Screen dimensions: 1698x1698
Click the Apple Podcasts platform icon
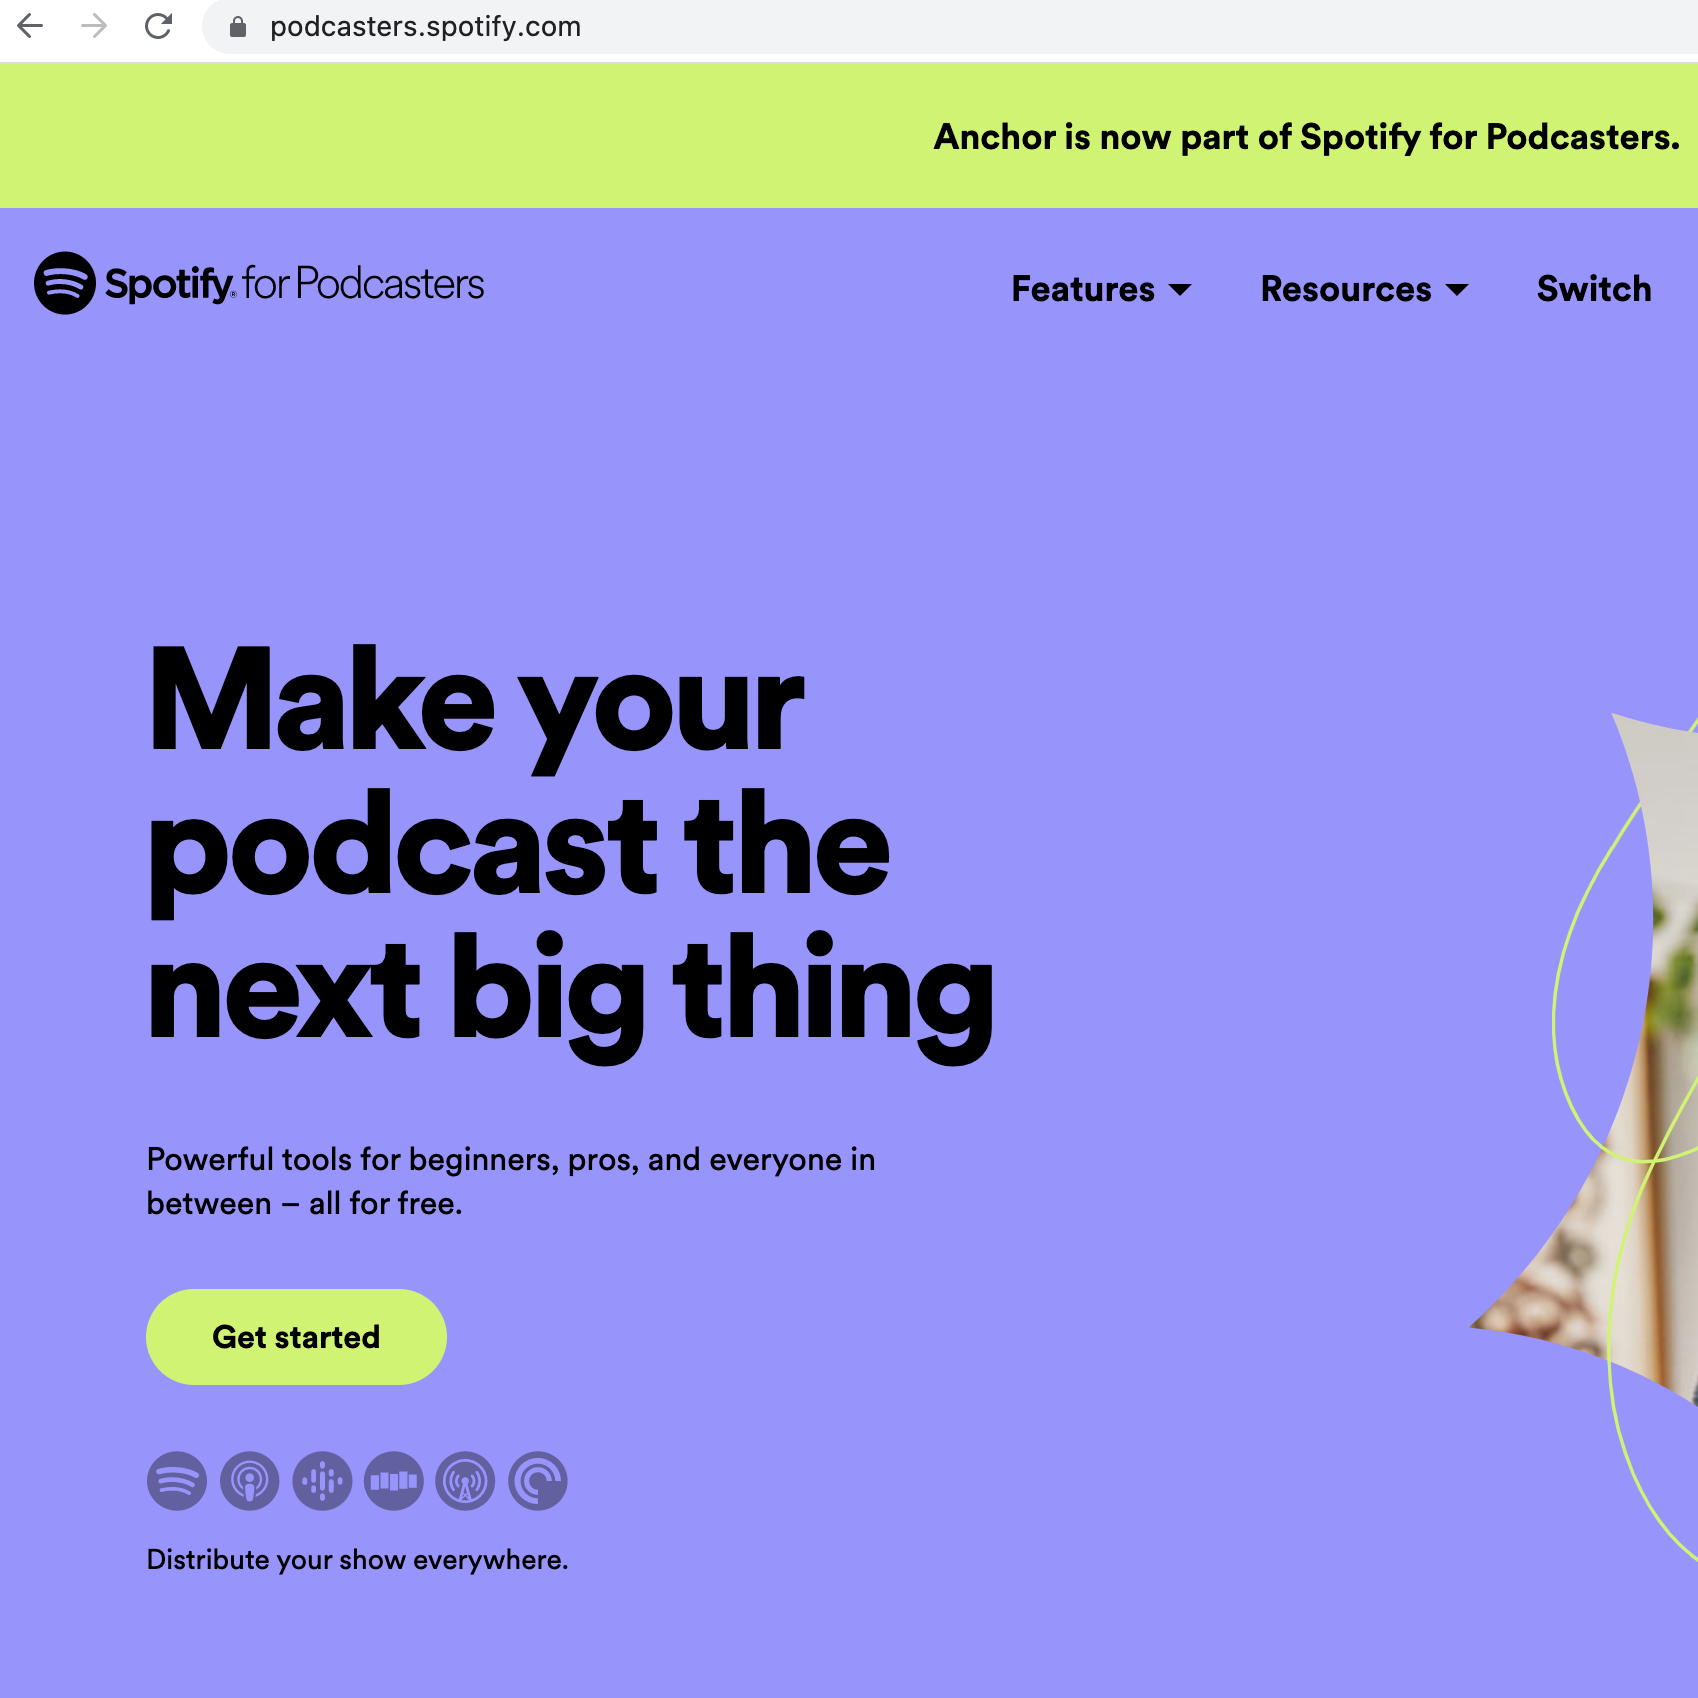(250, 1481)
